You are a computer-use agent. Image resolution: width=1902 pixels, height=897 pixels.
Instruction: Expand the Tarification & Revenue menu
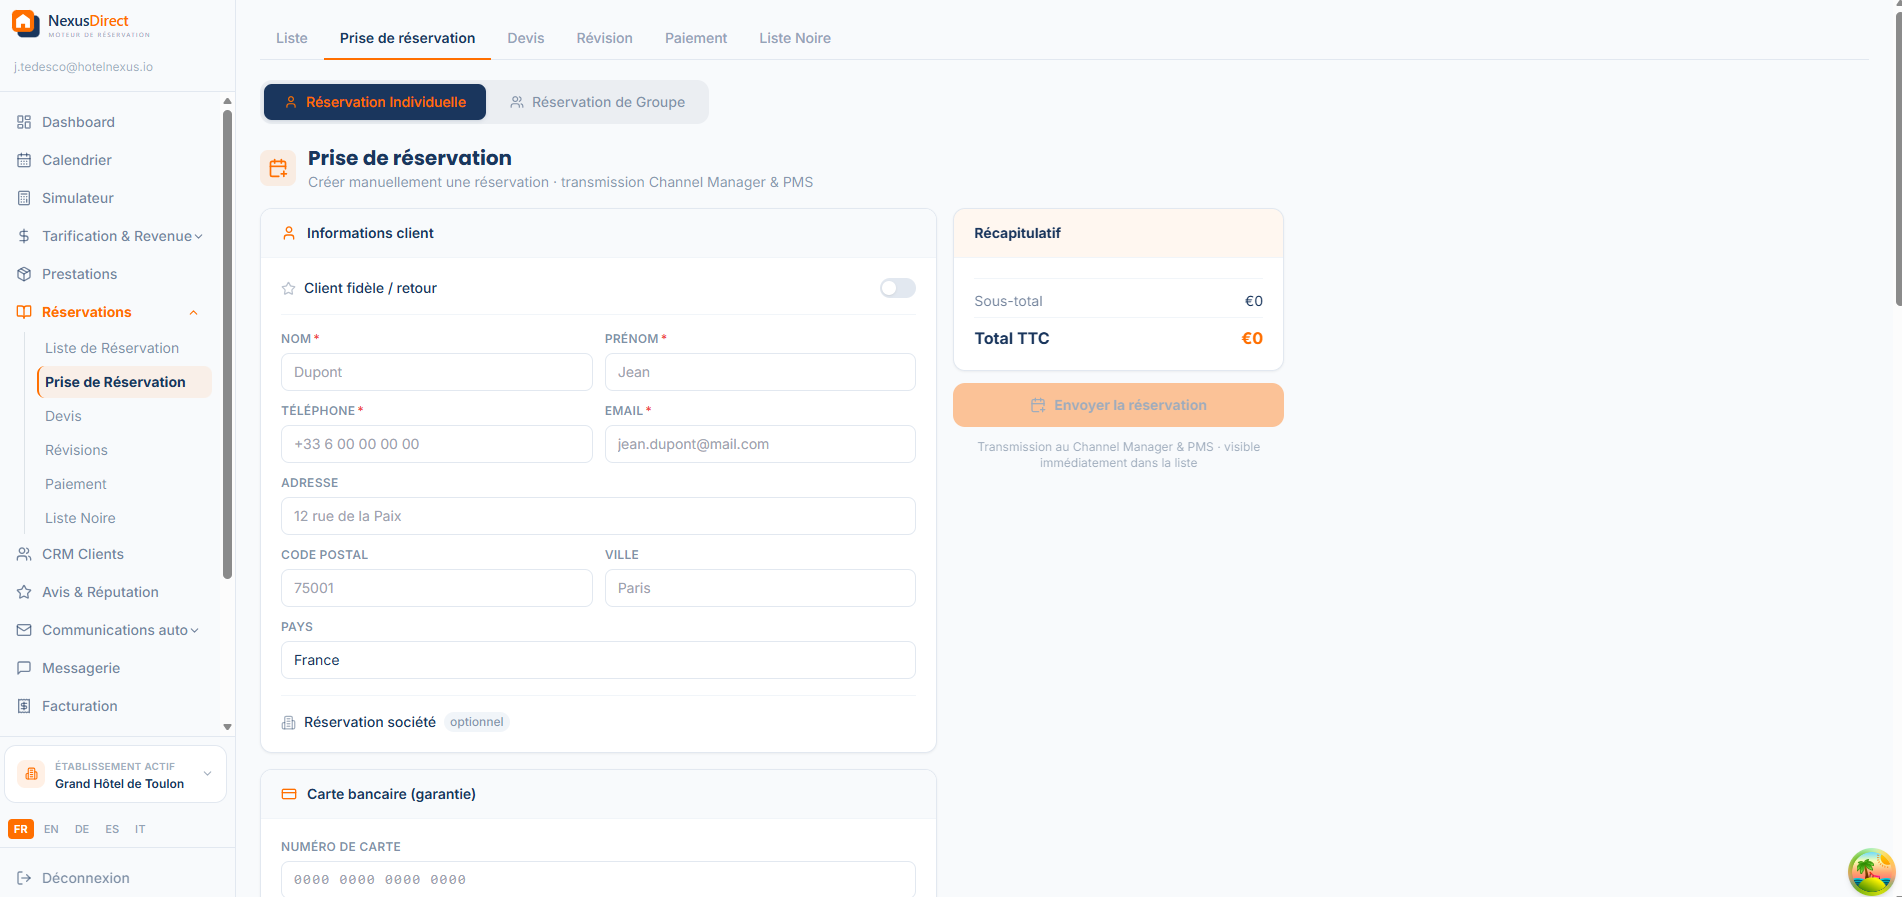tap(110, 236)
